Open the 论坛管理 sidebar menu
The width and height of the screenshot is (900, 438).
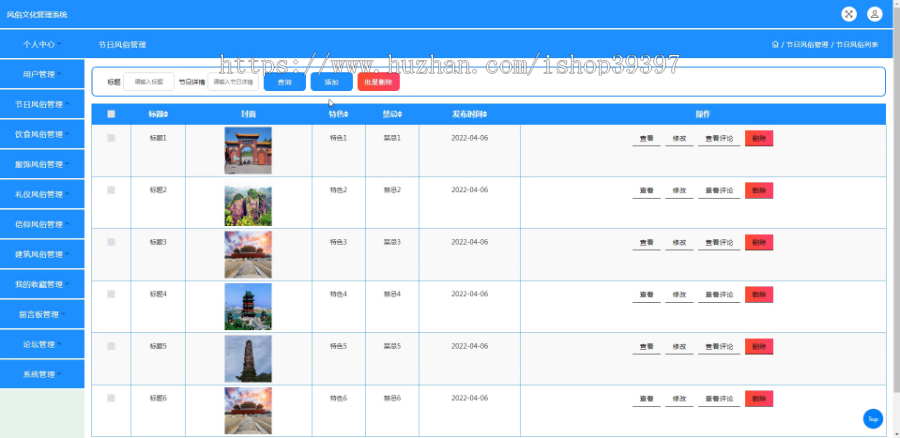click(42, 344)
